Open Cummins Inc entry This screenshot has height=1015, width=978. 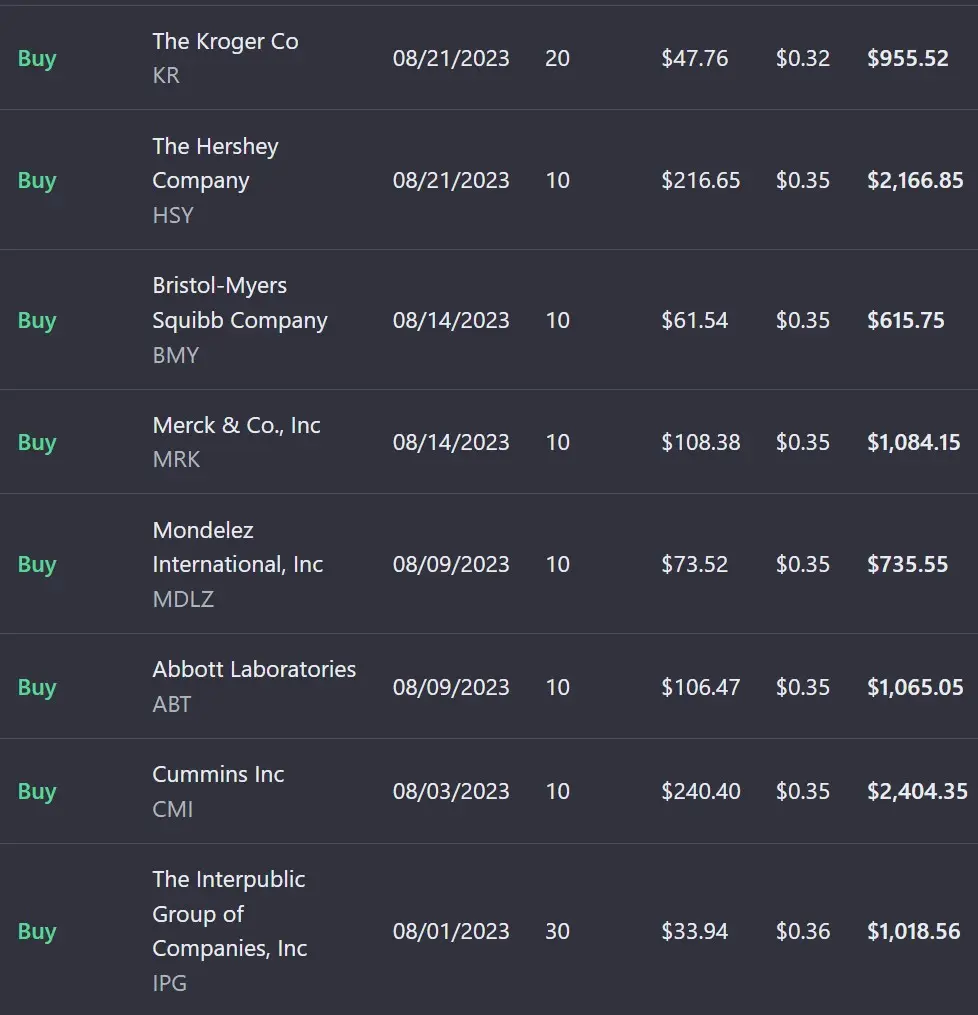218,774
